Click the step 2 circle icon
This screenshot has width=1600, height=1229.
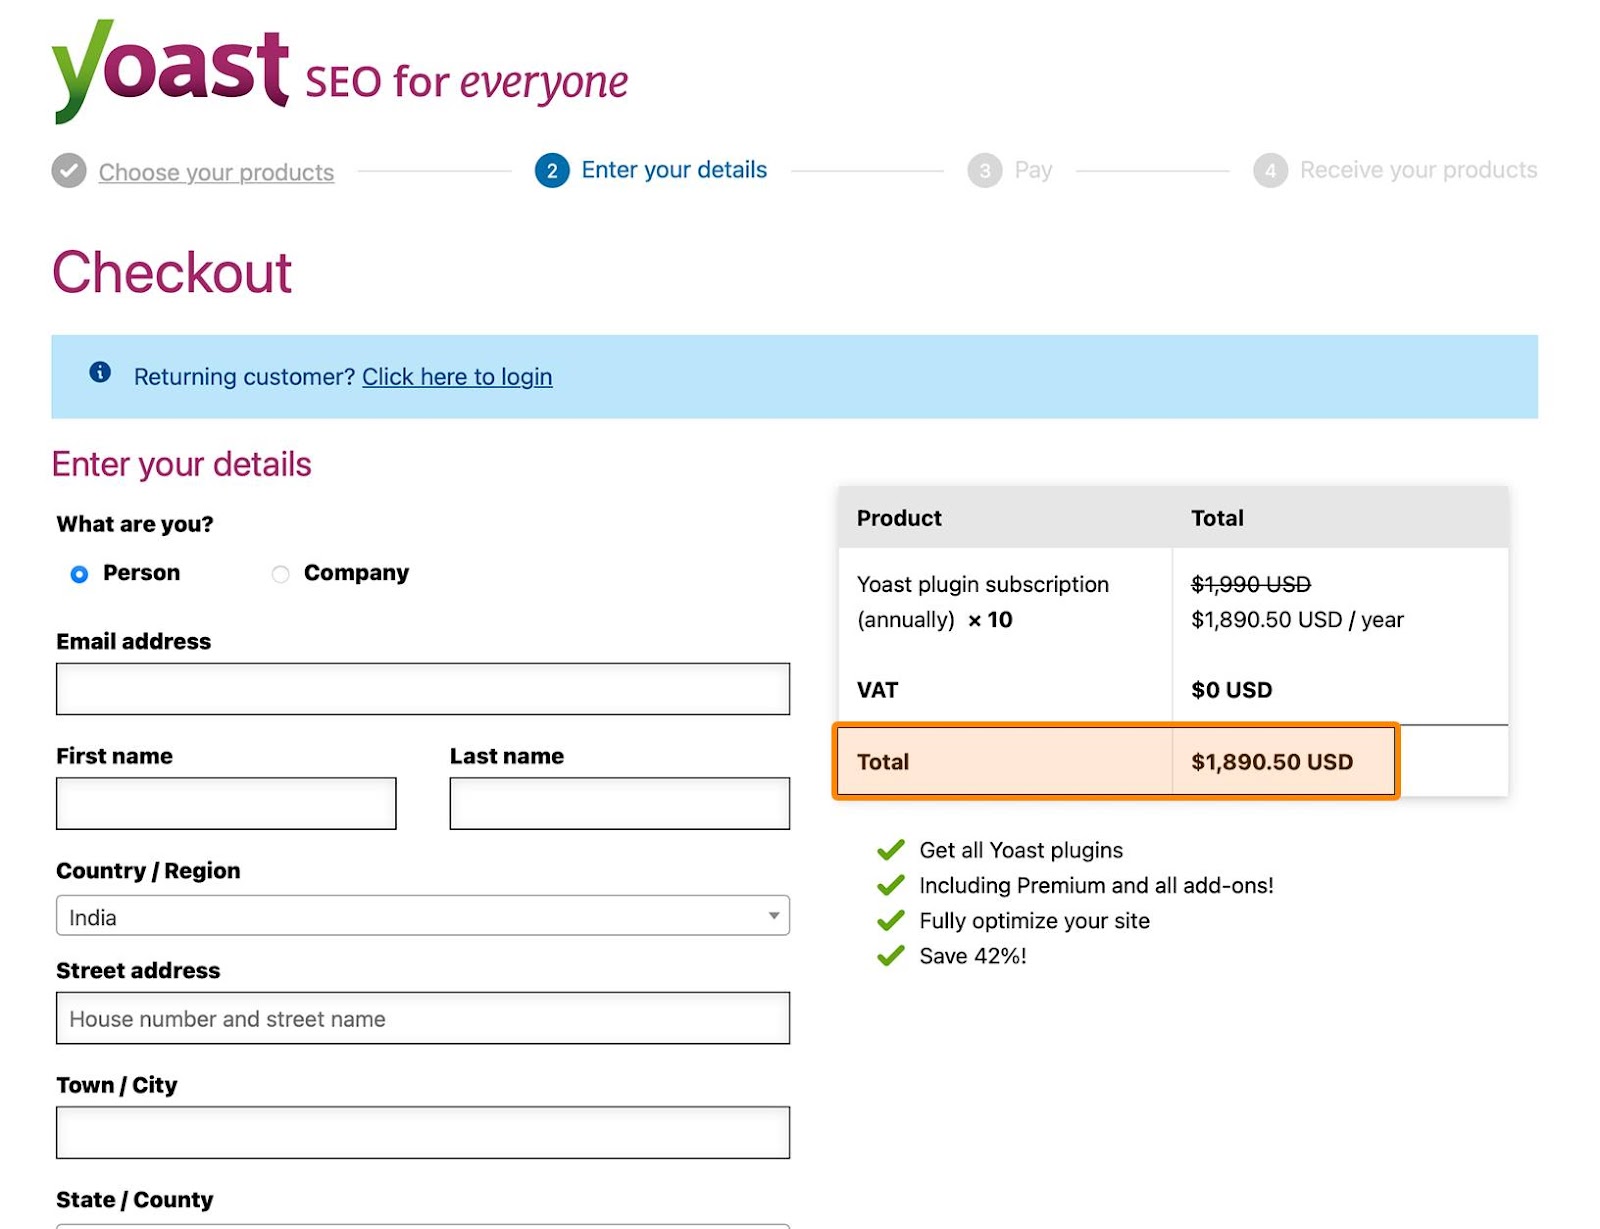coord(552,171)
